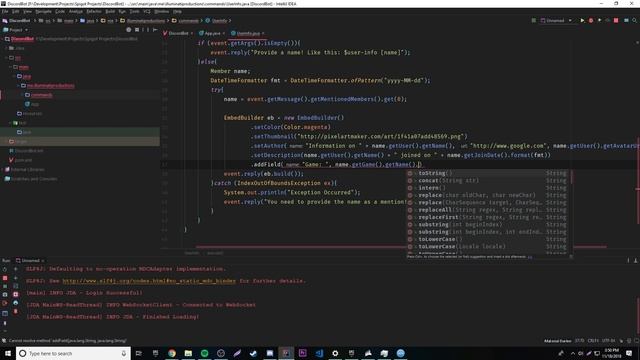Open Spotify from the taskbar
Image resolution: width=640 pixels, height=360 pixels.
[204, 353]
